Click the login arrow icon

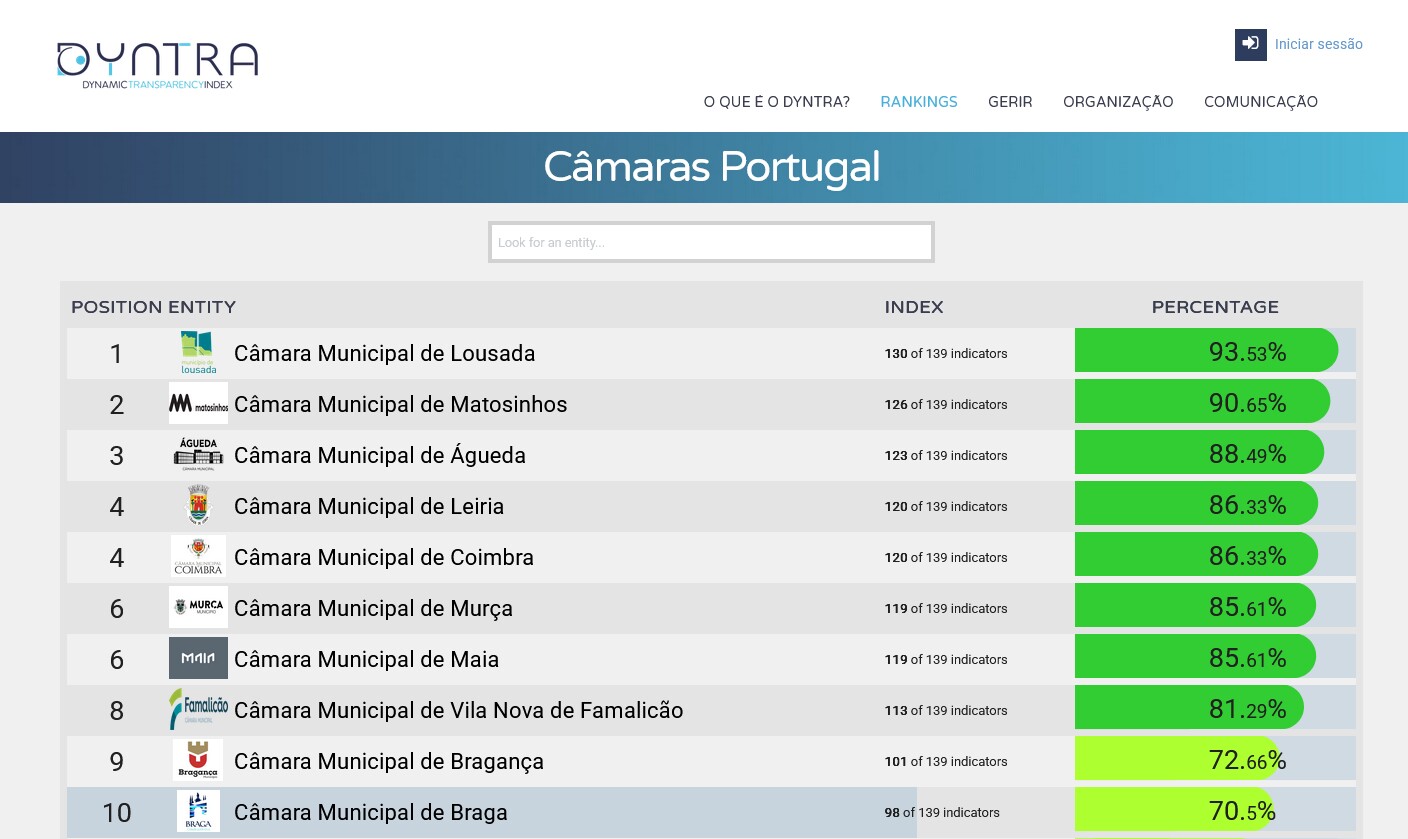pyautogui.click(x=1250, y=44)
